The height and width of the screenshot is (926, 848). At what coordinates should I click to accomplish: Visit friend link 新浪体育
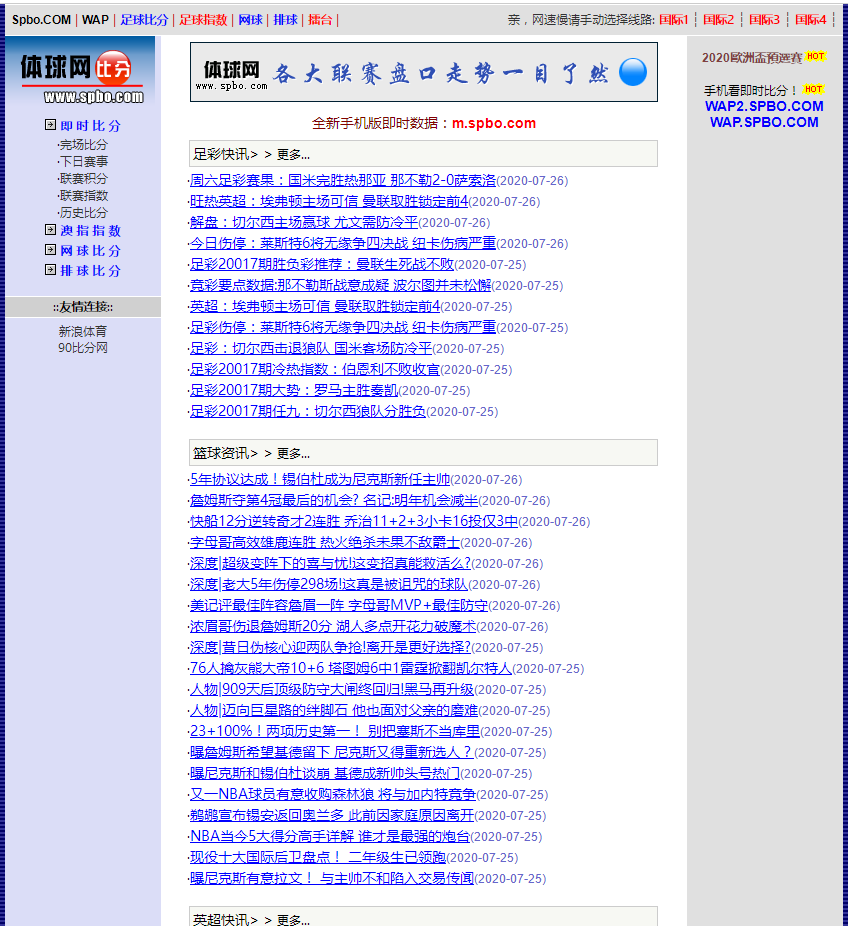pyautogui.click(x=83, y=331)
